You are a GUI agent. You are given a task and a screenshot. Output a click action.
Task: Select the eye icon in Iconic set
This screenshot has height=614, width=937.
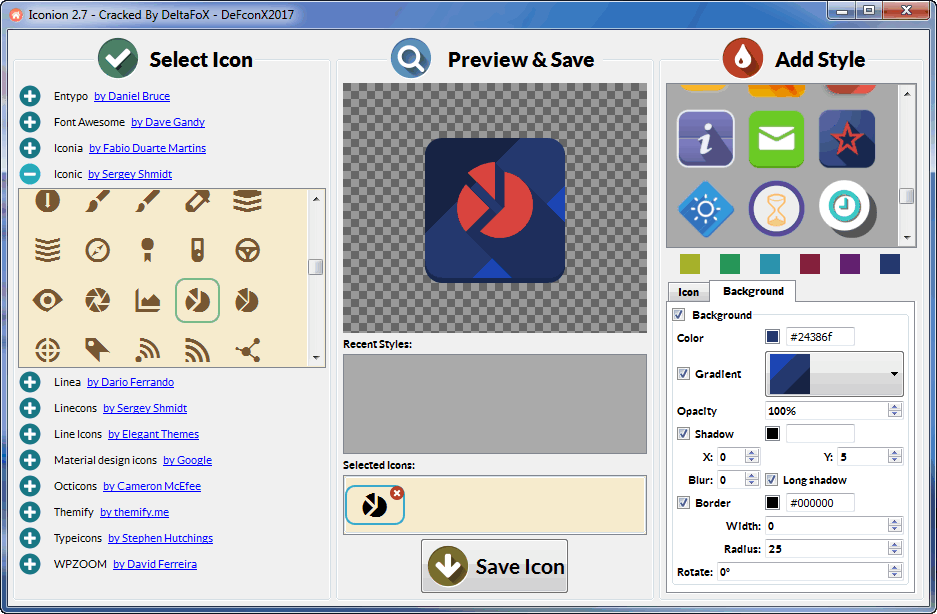pos(47,300)
